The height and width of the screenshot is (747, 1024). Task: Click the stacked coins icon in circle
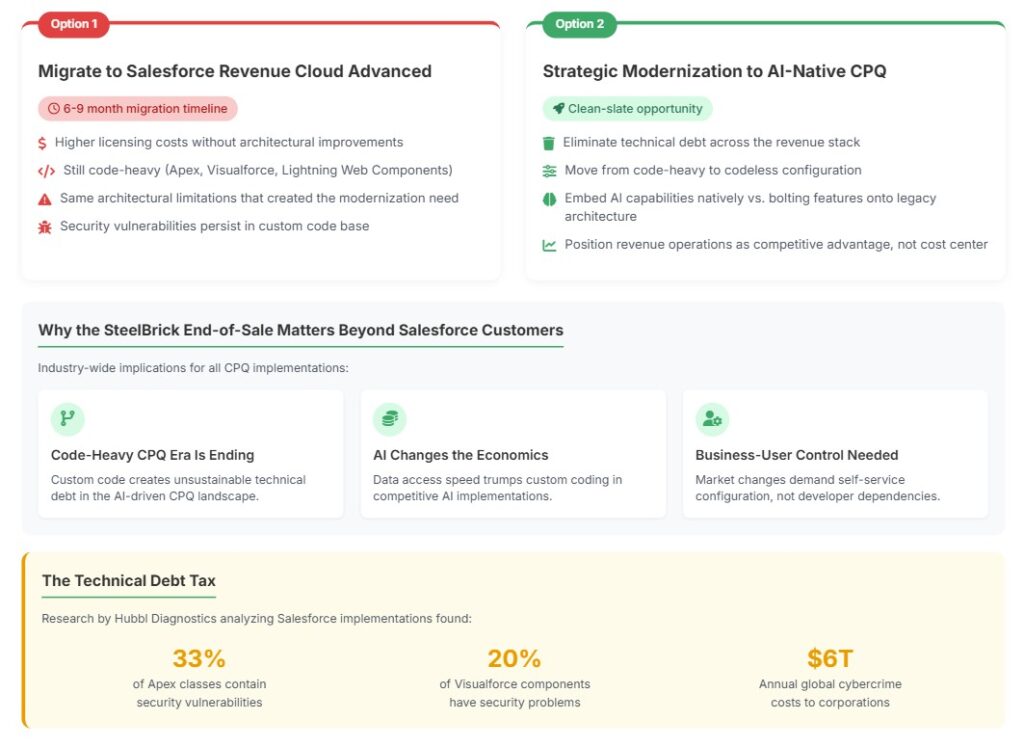click(390, 419)
